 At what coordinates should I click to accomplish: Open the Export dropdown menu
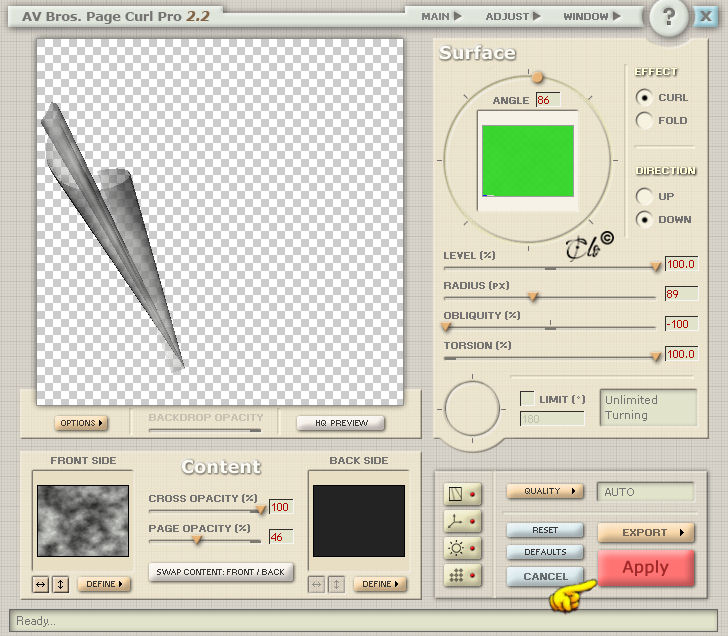click(646, 532)
